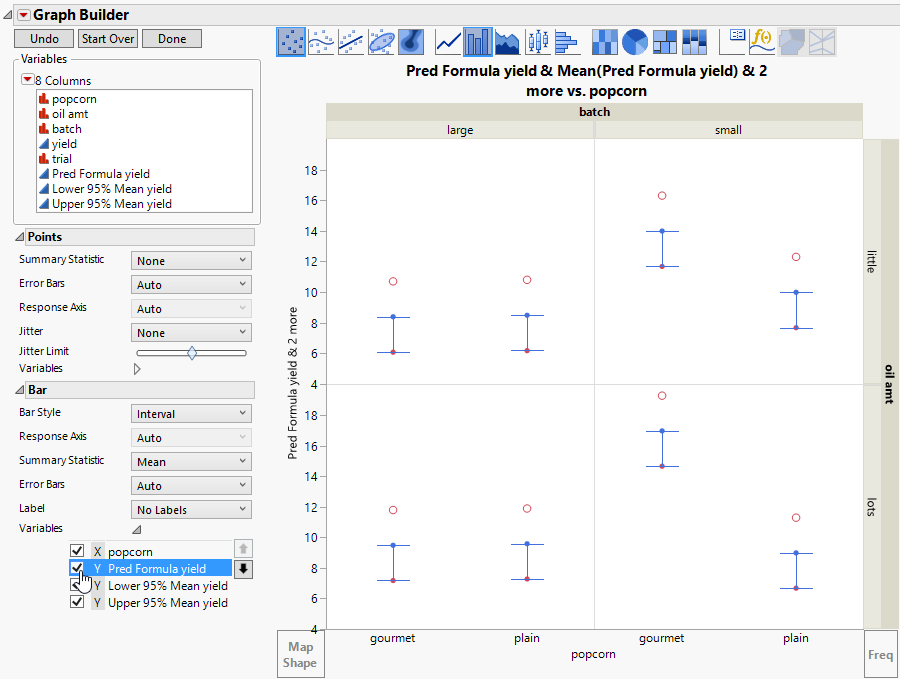Open the 8 Columns red triangle menu
Viewport: 900px width, 679px height.
click(x=28, y=80)
